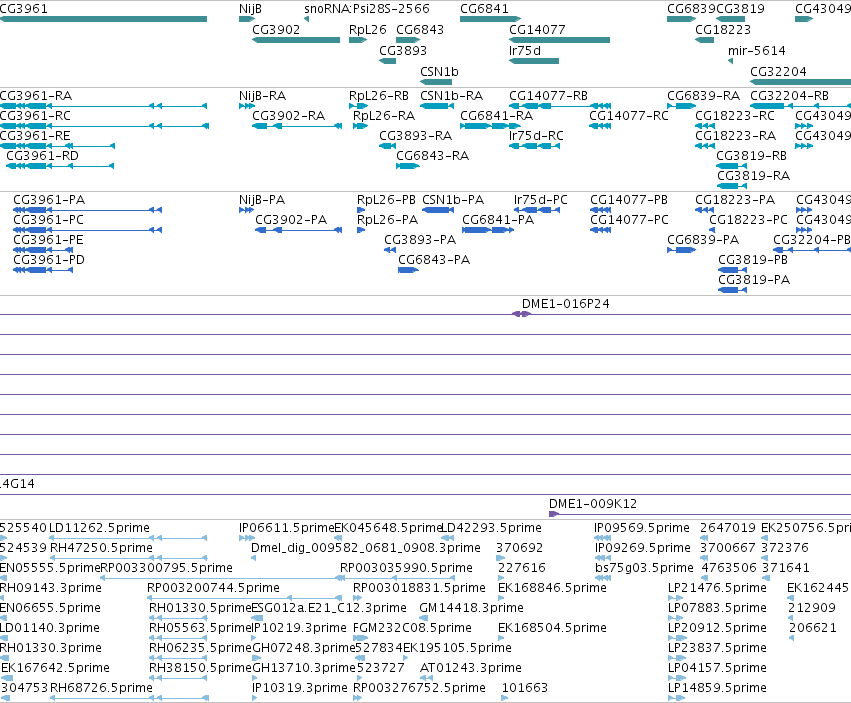The height and width of the screenshot is (703, 851).
Task: Select the CG3961-RC transcript label
Action: coord(35,116)
